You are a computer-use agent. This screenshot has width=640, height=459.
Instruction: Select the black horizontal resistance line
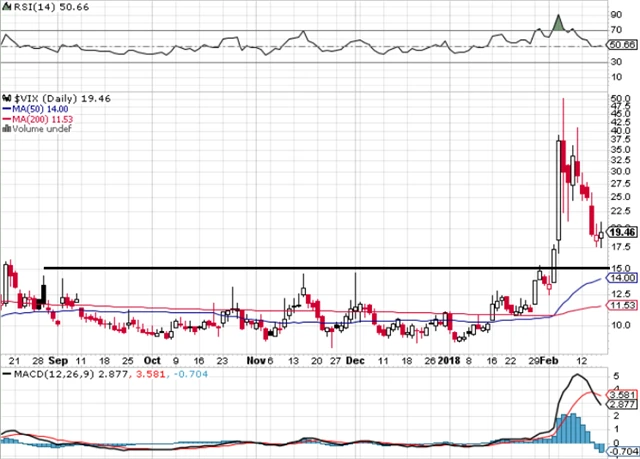click(x=300, y=268)
